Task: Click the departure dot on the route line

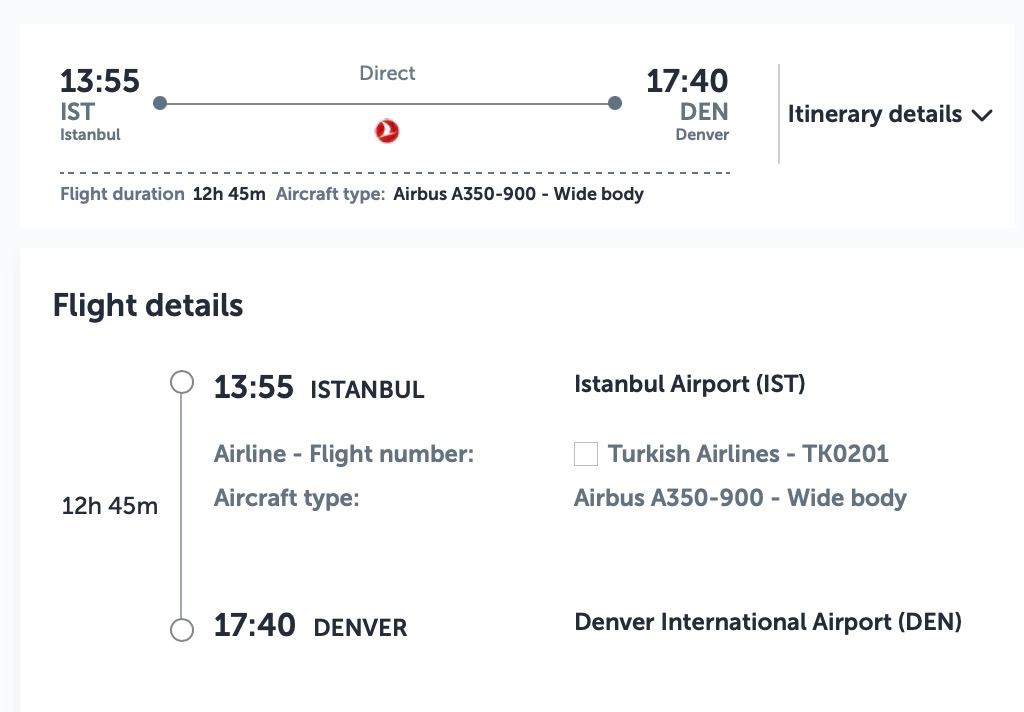Action: point(160,103)
